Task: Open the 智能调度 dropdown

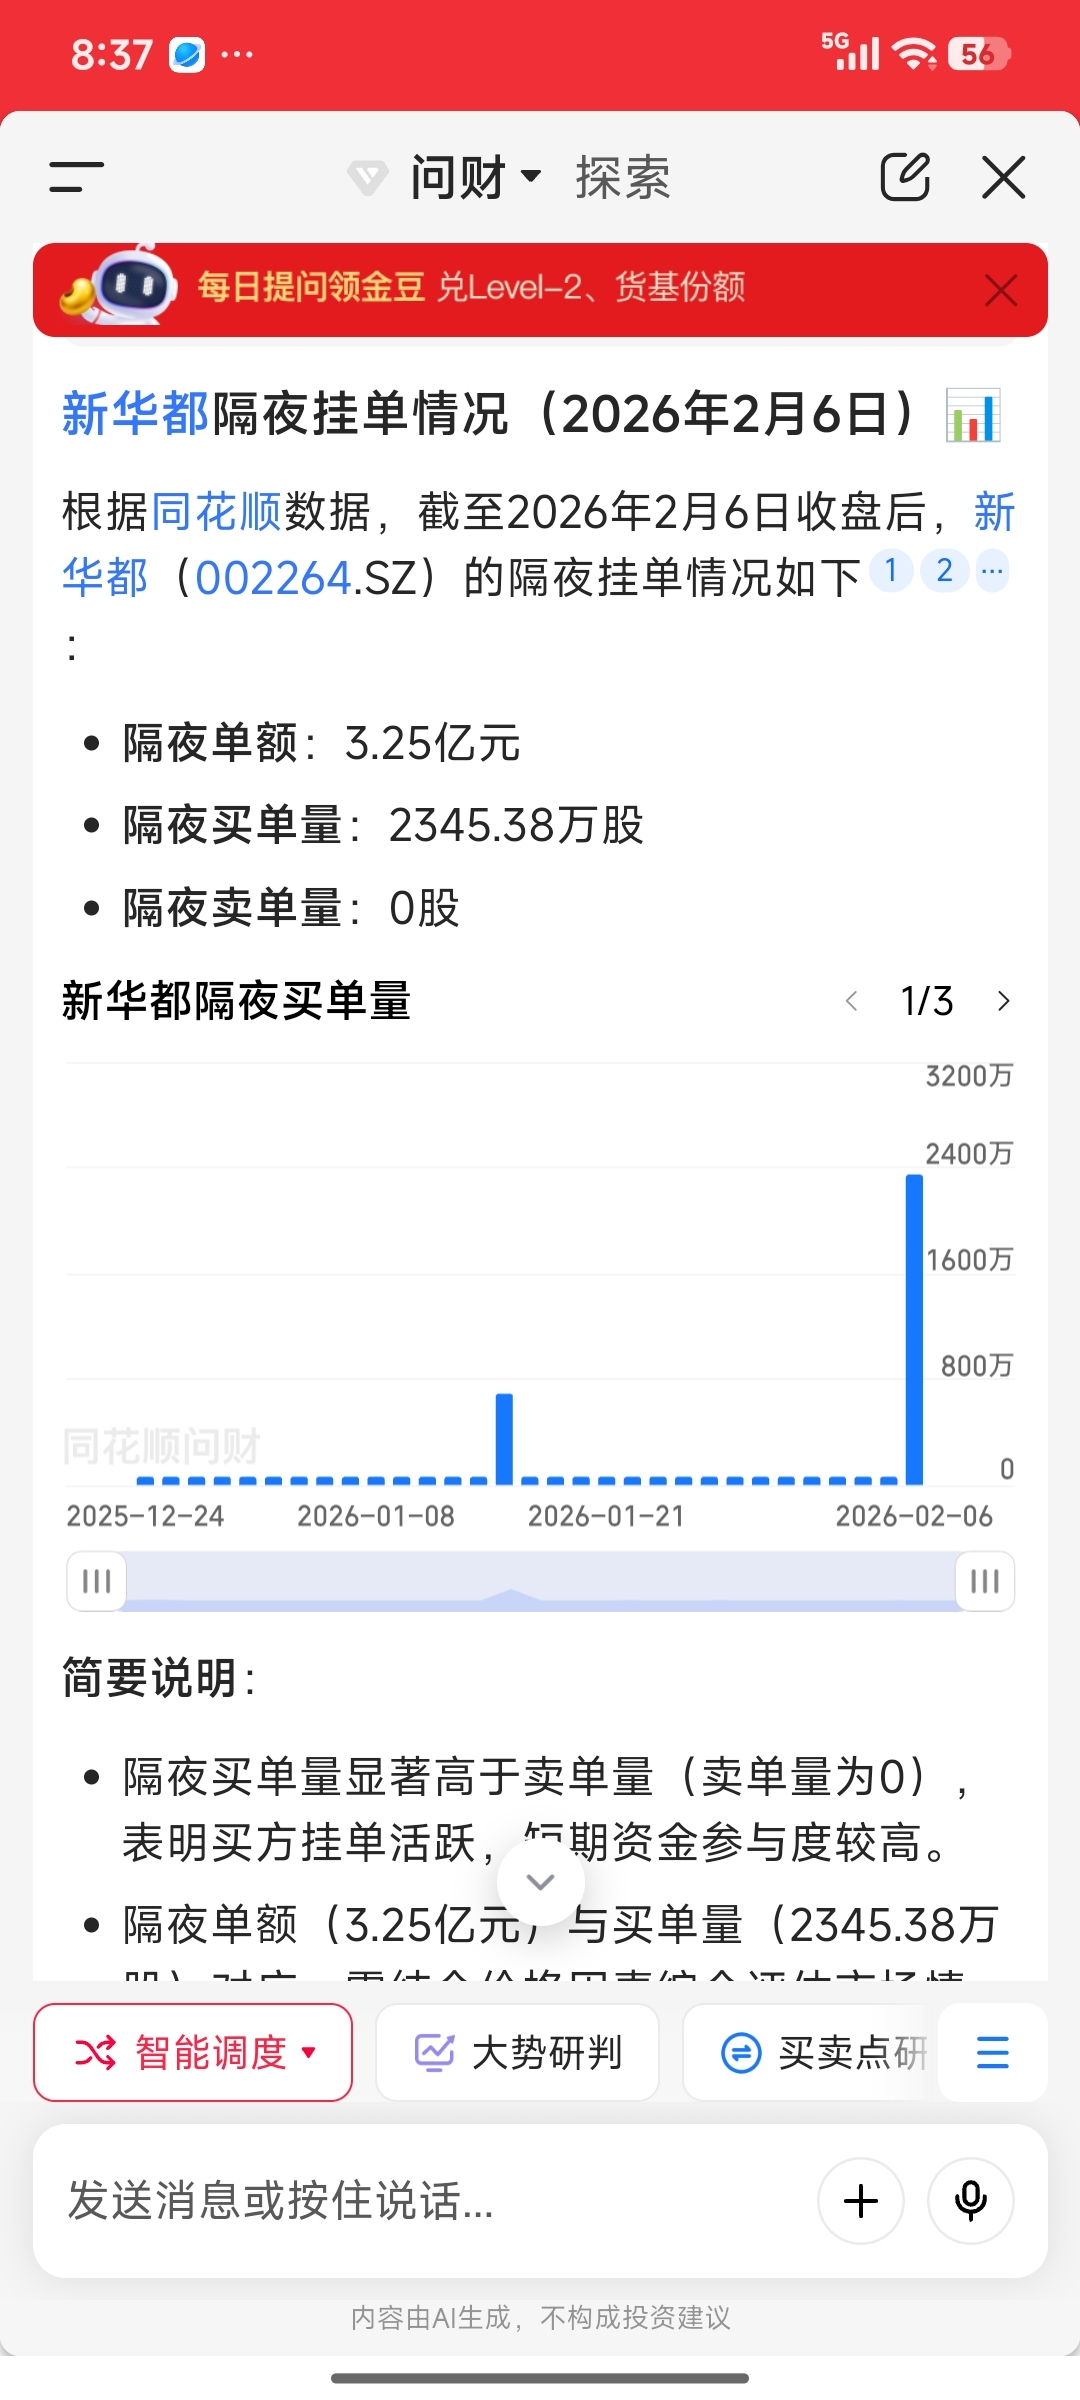Action: (x=193, y=2053)
